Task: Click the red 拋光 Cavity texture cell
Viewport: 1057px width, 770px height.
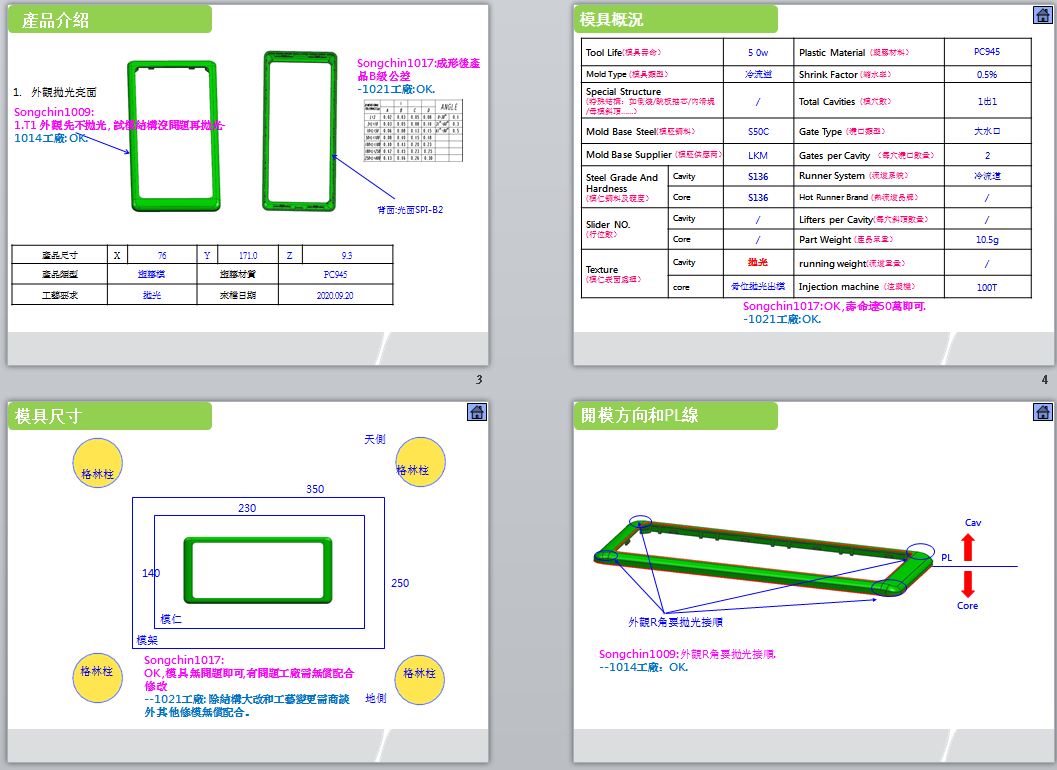Action: 757,261
